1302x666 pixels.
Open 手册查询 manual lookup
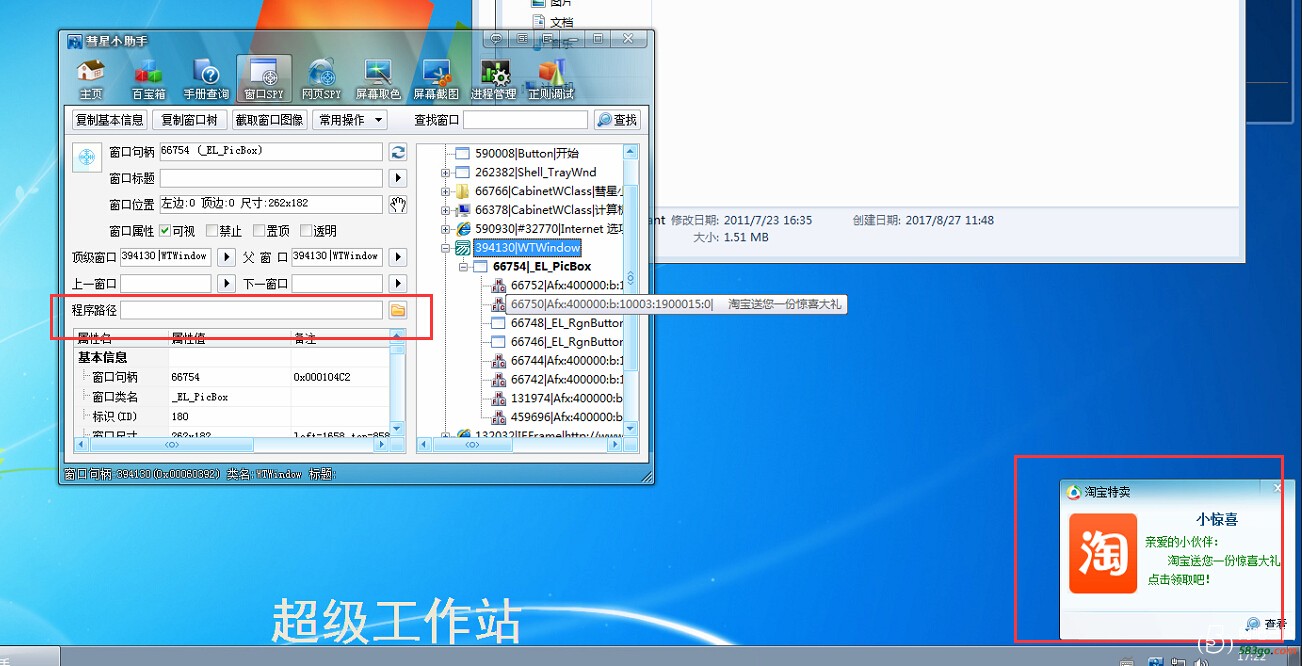[x=206, y=79]
